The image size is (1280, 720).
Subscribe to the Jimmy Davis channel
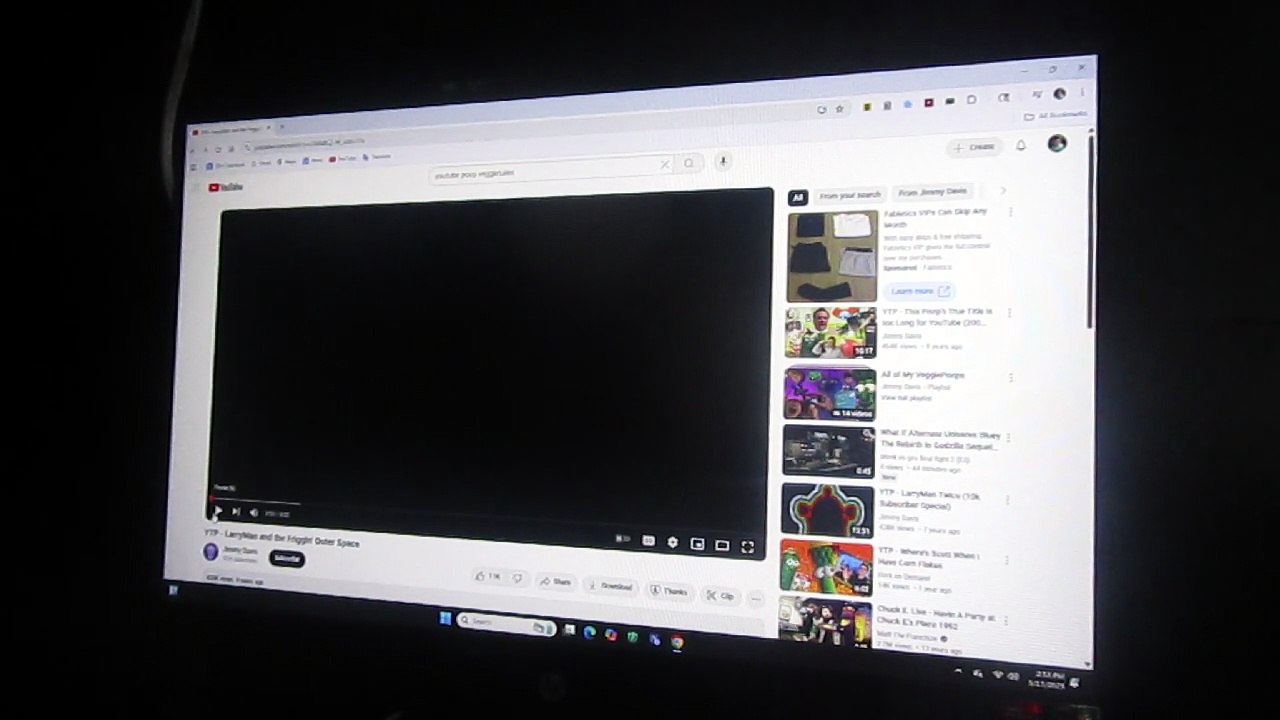287,557
